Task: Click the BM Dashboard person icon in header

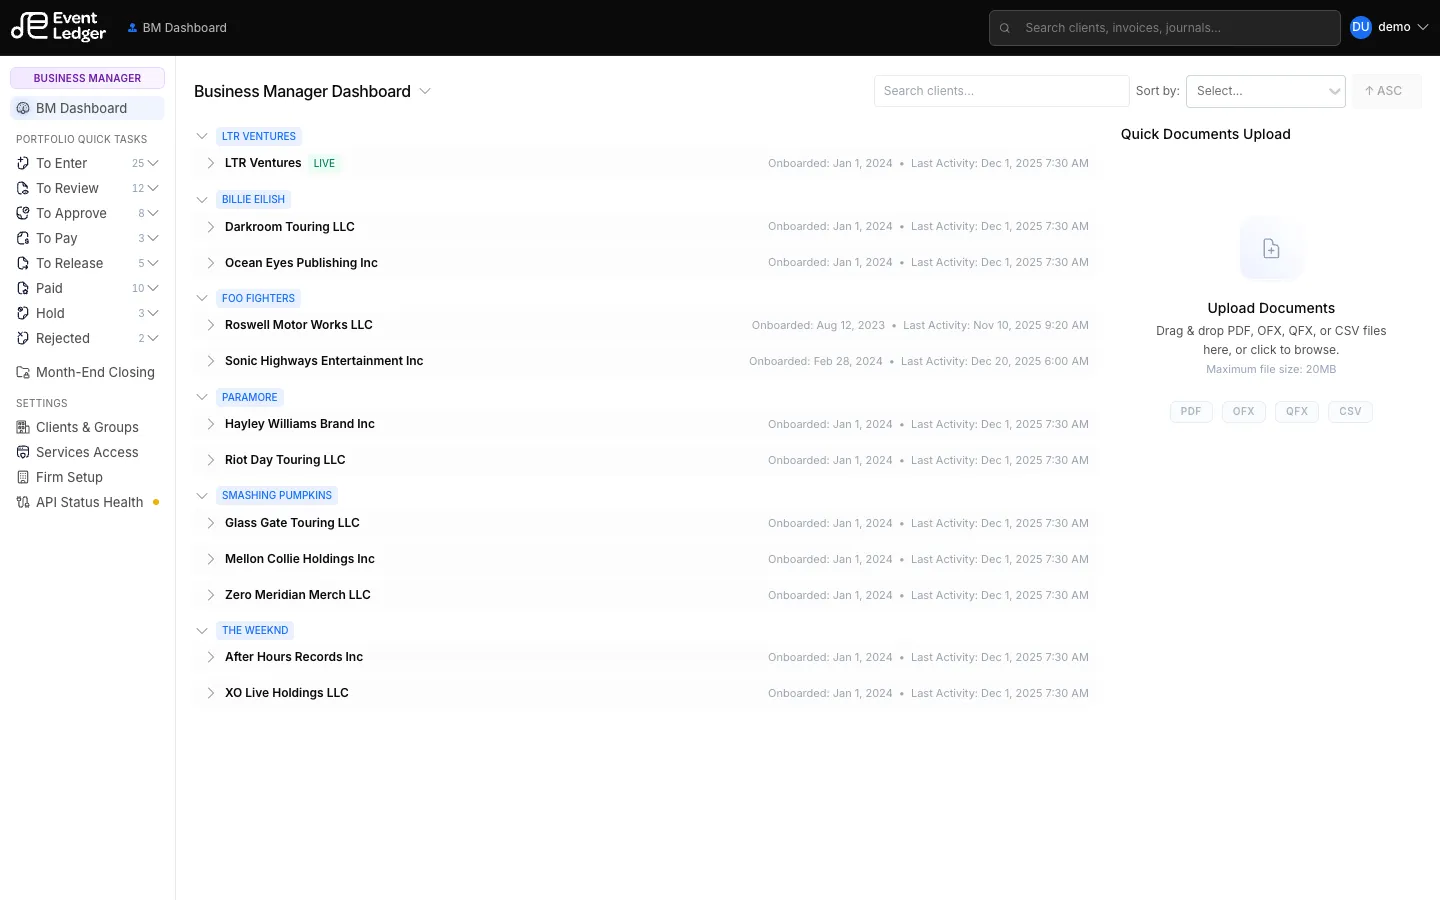Action: (132, 28)
